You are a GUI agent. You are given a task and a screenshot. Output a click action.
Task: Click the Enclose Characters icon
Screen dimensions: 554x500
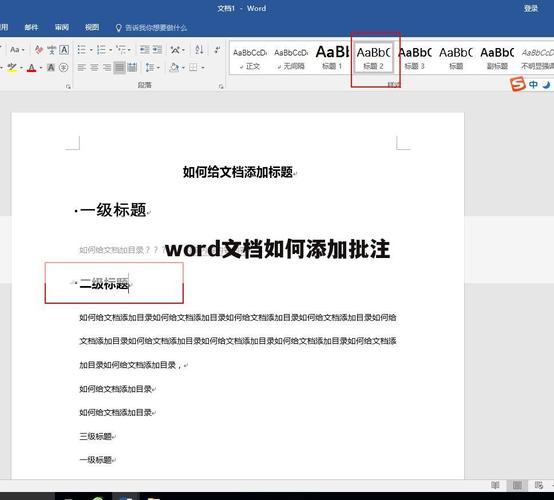(x=64, y=67)
